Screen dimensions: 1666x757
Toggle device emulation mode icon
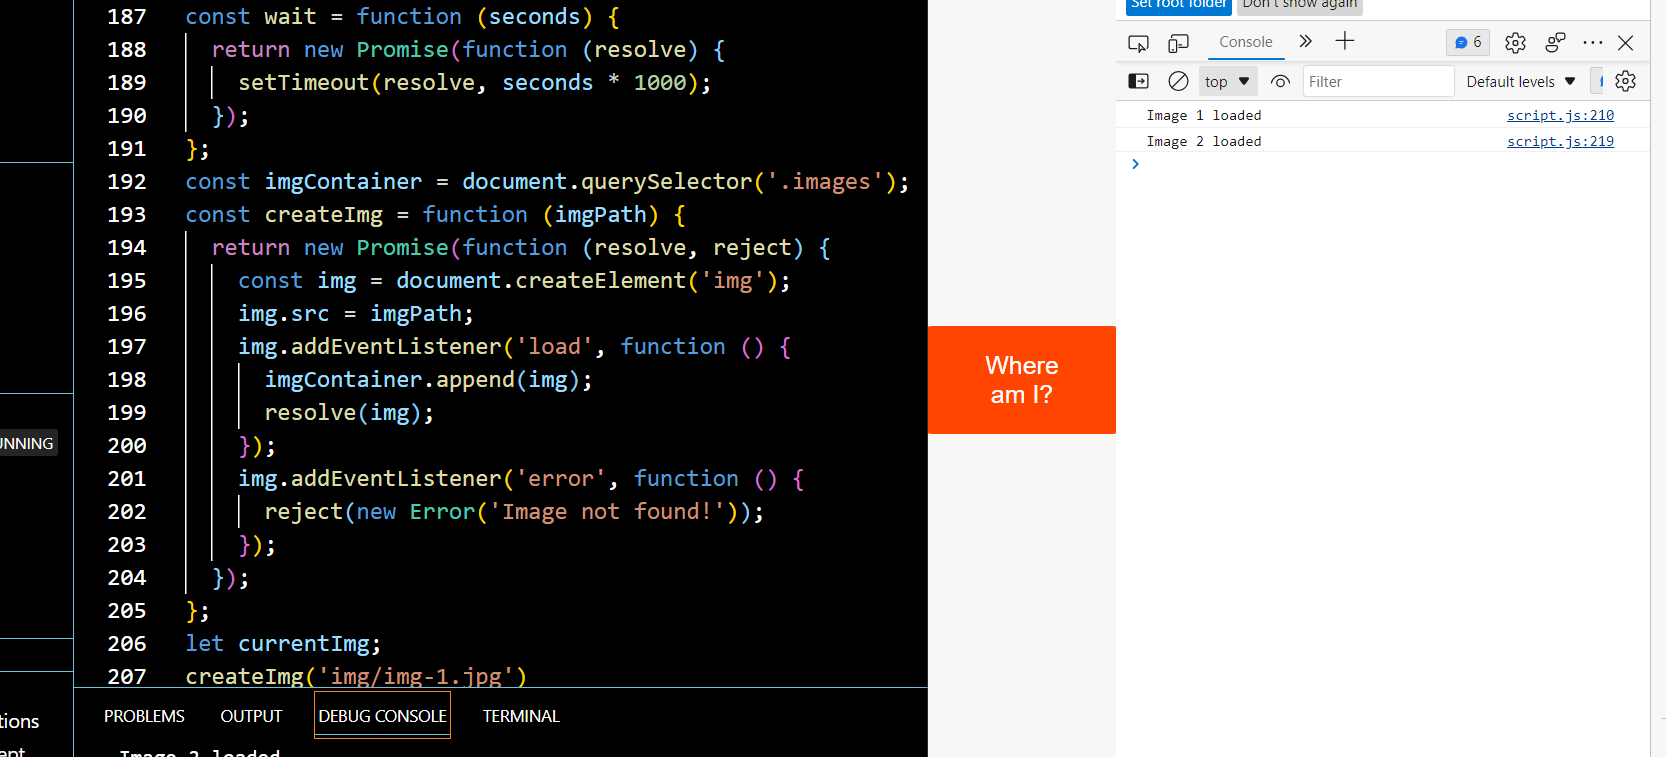pyautogui.click(x=1179, y=43)
